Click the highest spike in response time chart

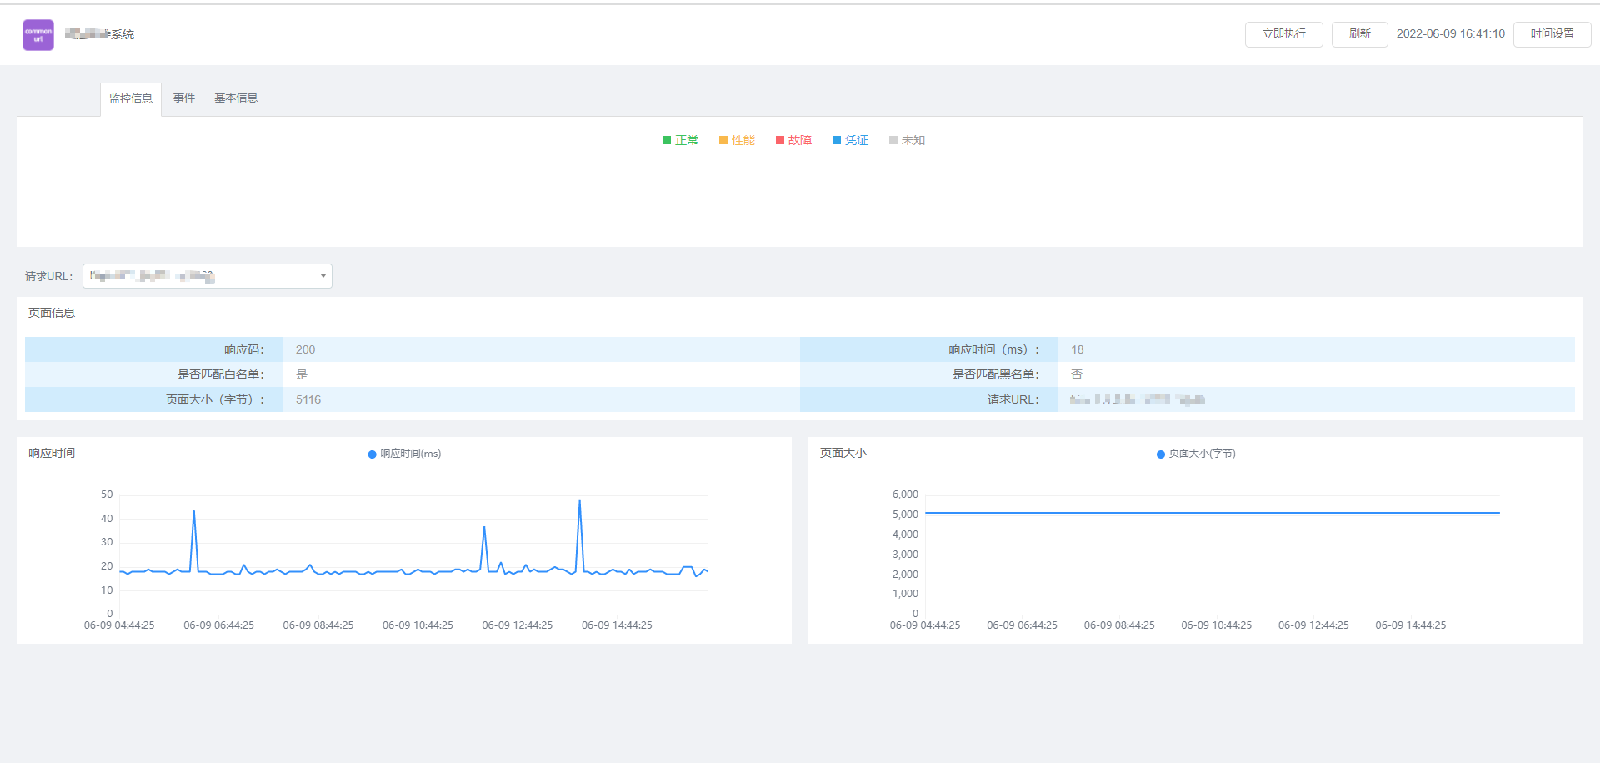(x=579, y=501)
